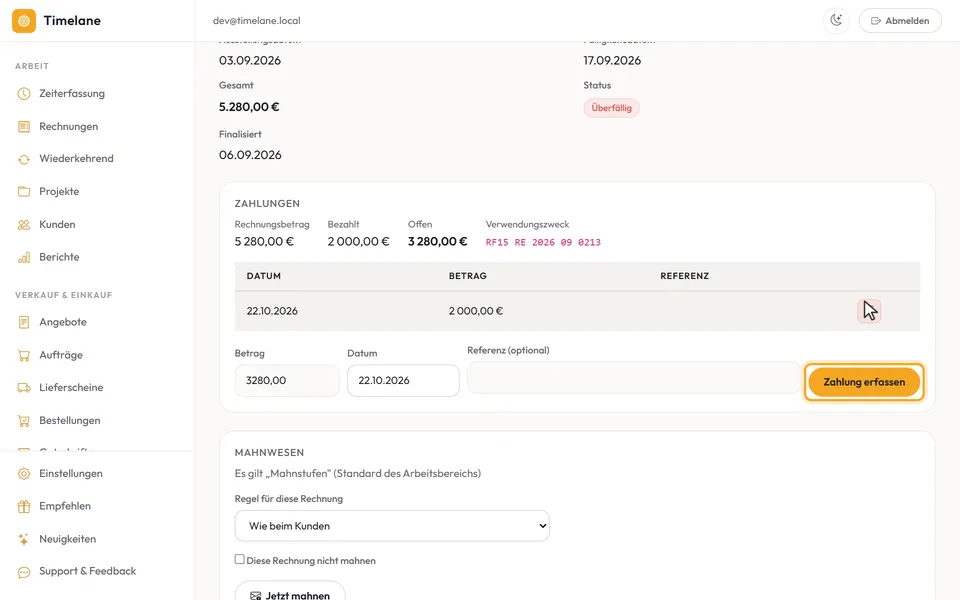The height and width of the screenshot is (600, 960).
Task: Delete the 22.10.2026 payment row
Action: point(869,311)
